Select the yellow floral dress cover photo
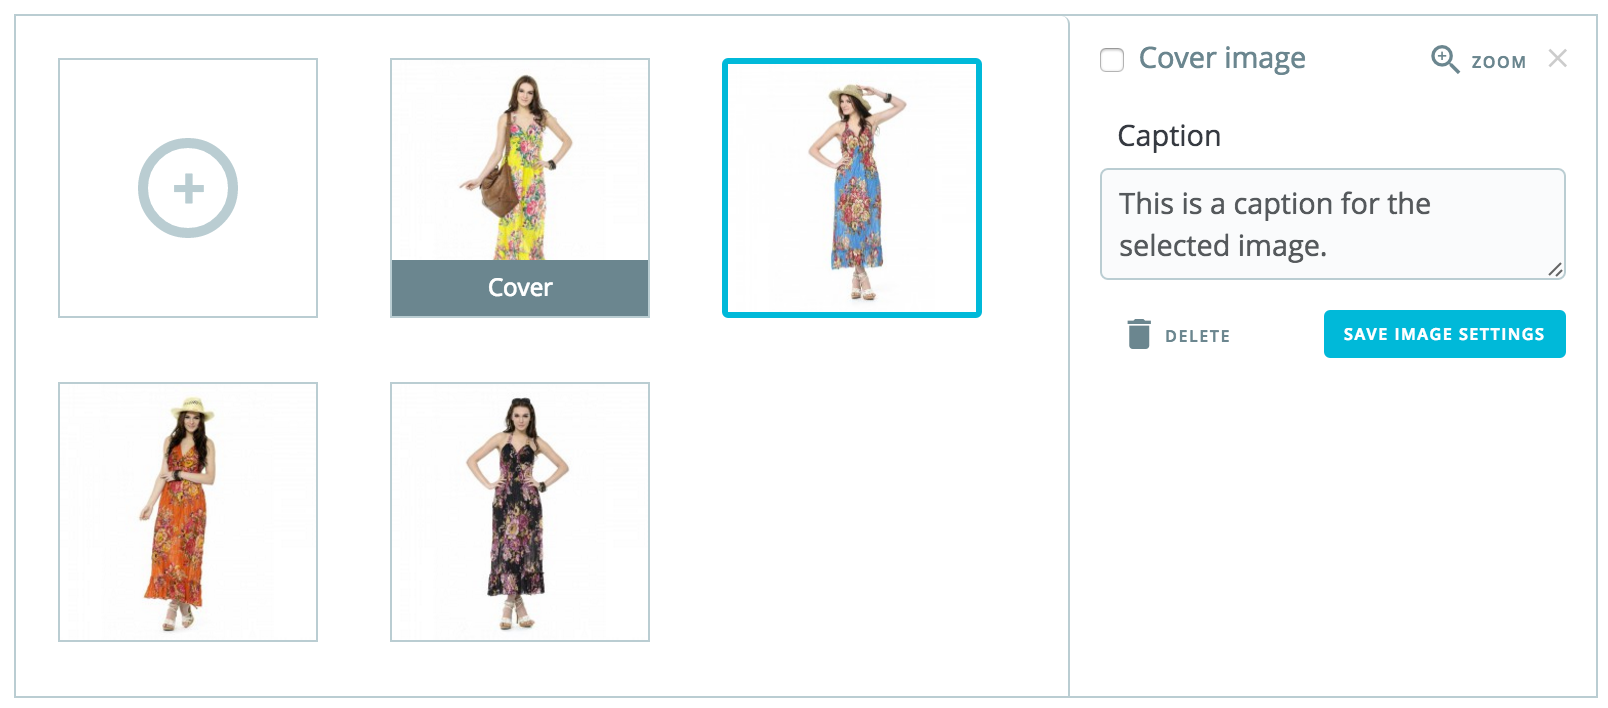Image resolution: width=1608 pixels, height=708 pixels. tap(520, 160)
